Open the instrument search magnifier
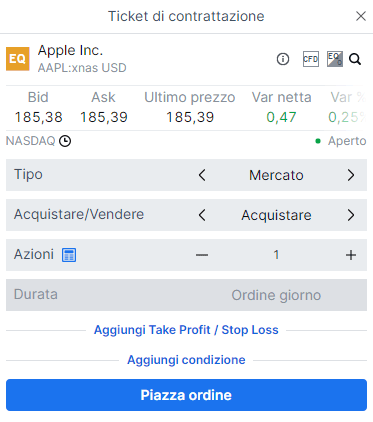 pyautogui.click(x=355, y=59)
